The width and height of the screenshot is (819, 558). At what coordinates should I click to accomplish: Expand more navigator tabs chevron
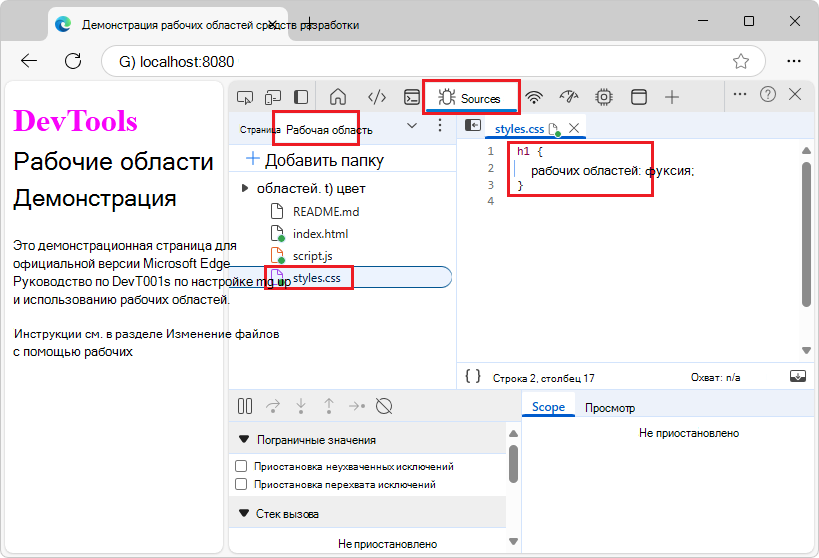coord(412,125)
